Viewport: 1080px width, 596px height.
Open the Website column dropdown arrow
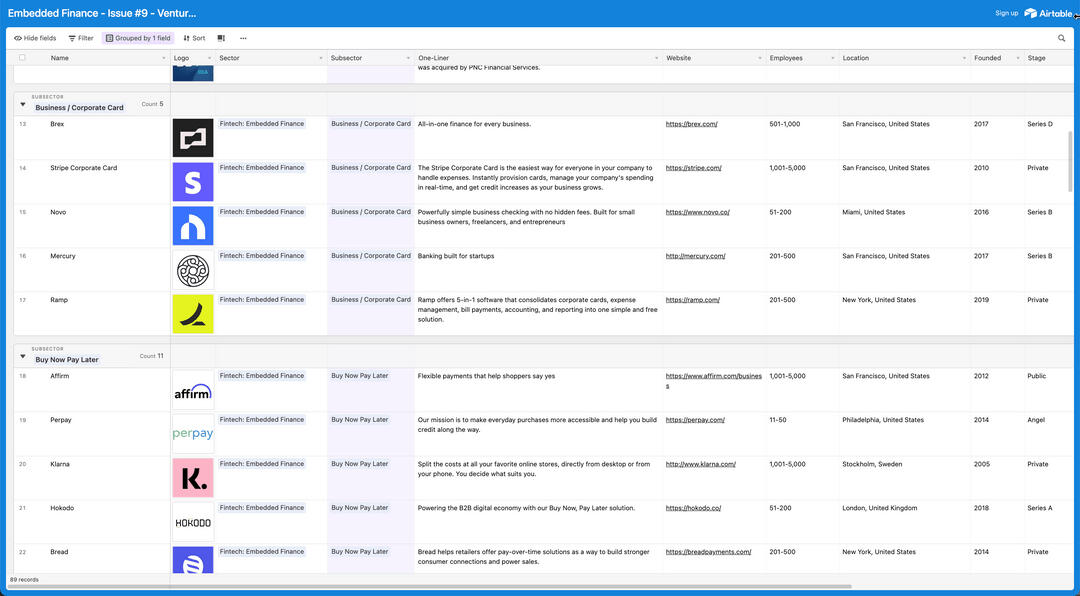point(759,58)
